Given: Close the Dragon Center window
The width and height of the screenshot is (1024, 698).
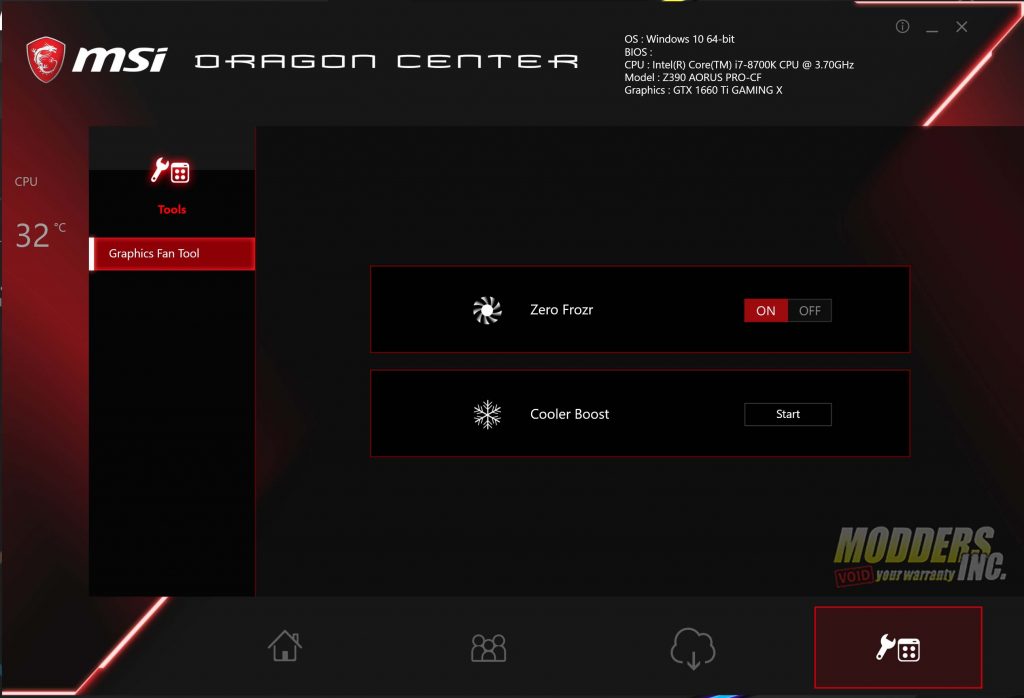Looking at the screenshot, I should 961,27.
